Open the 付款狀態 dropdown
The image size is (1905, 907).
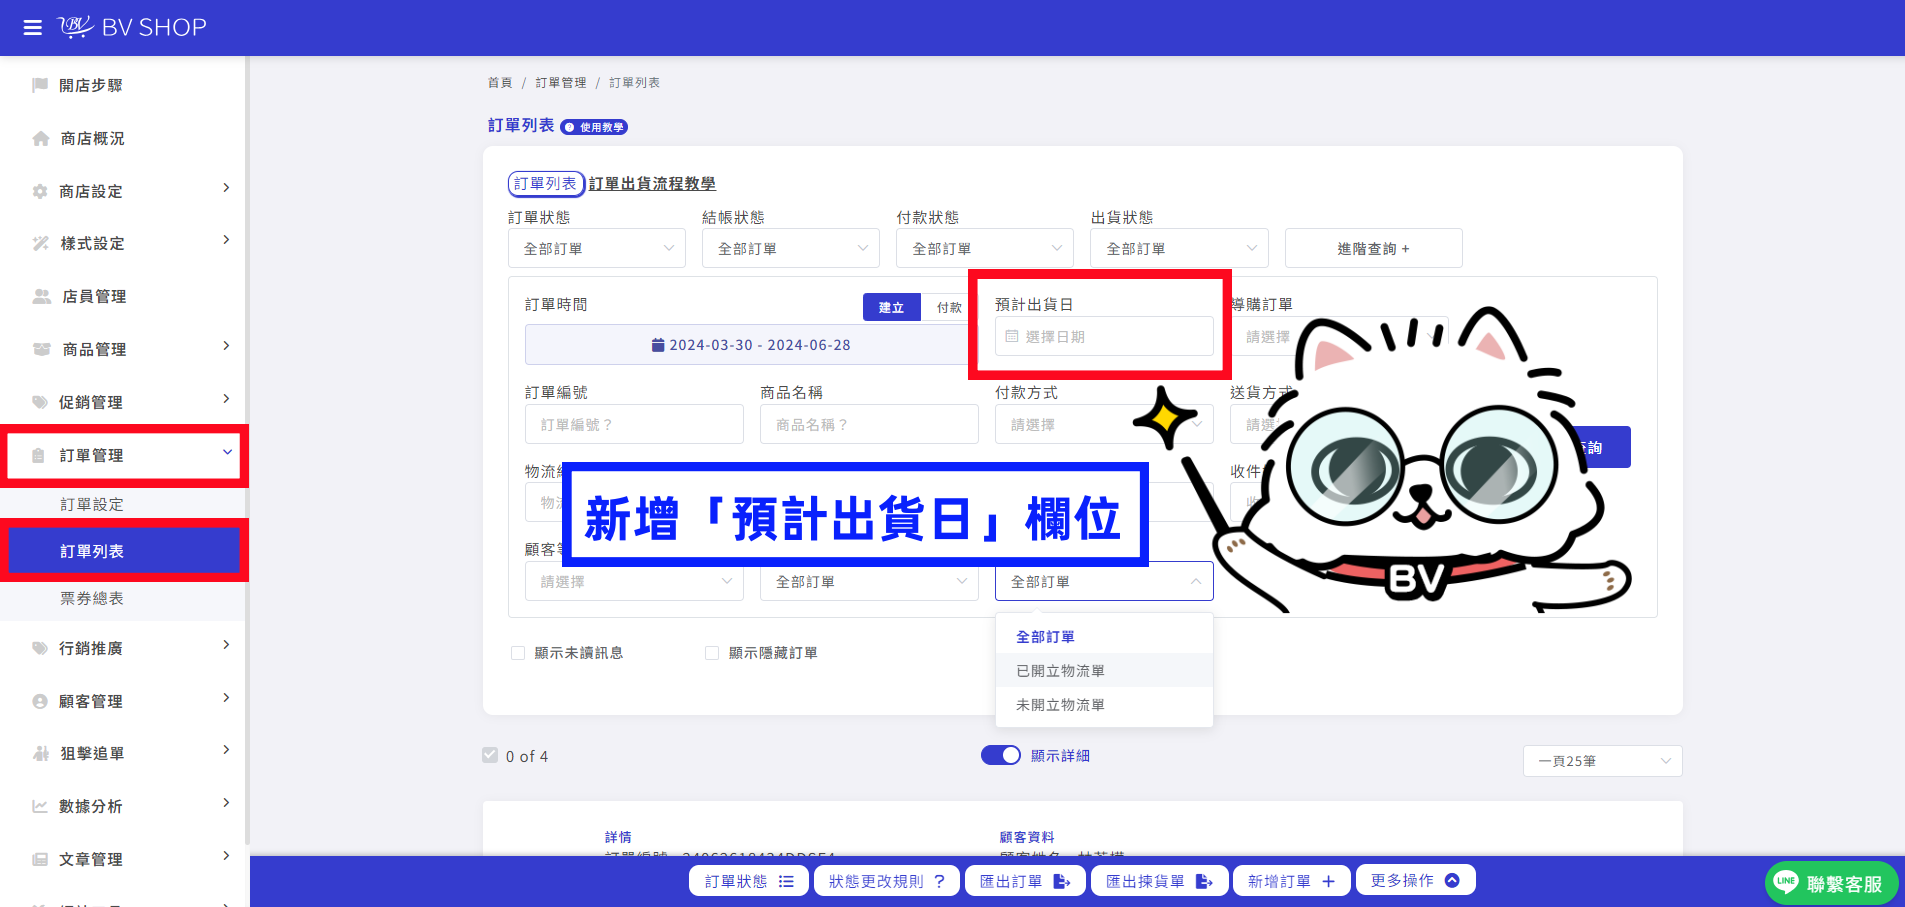click(985, 248)
